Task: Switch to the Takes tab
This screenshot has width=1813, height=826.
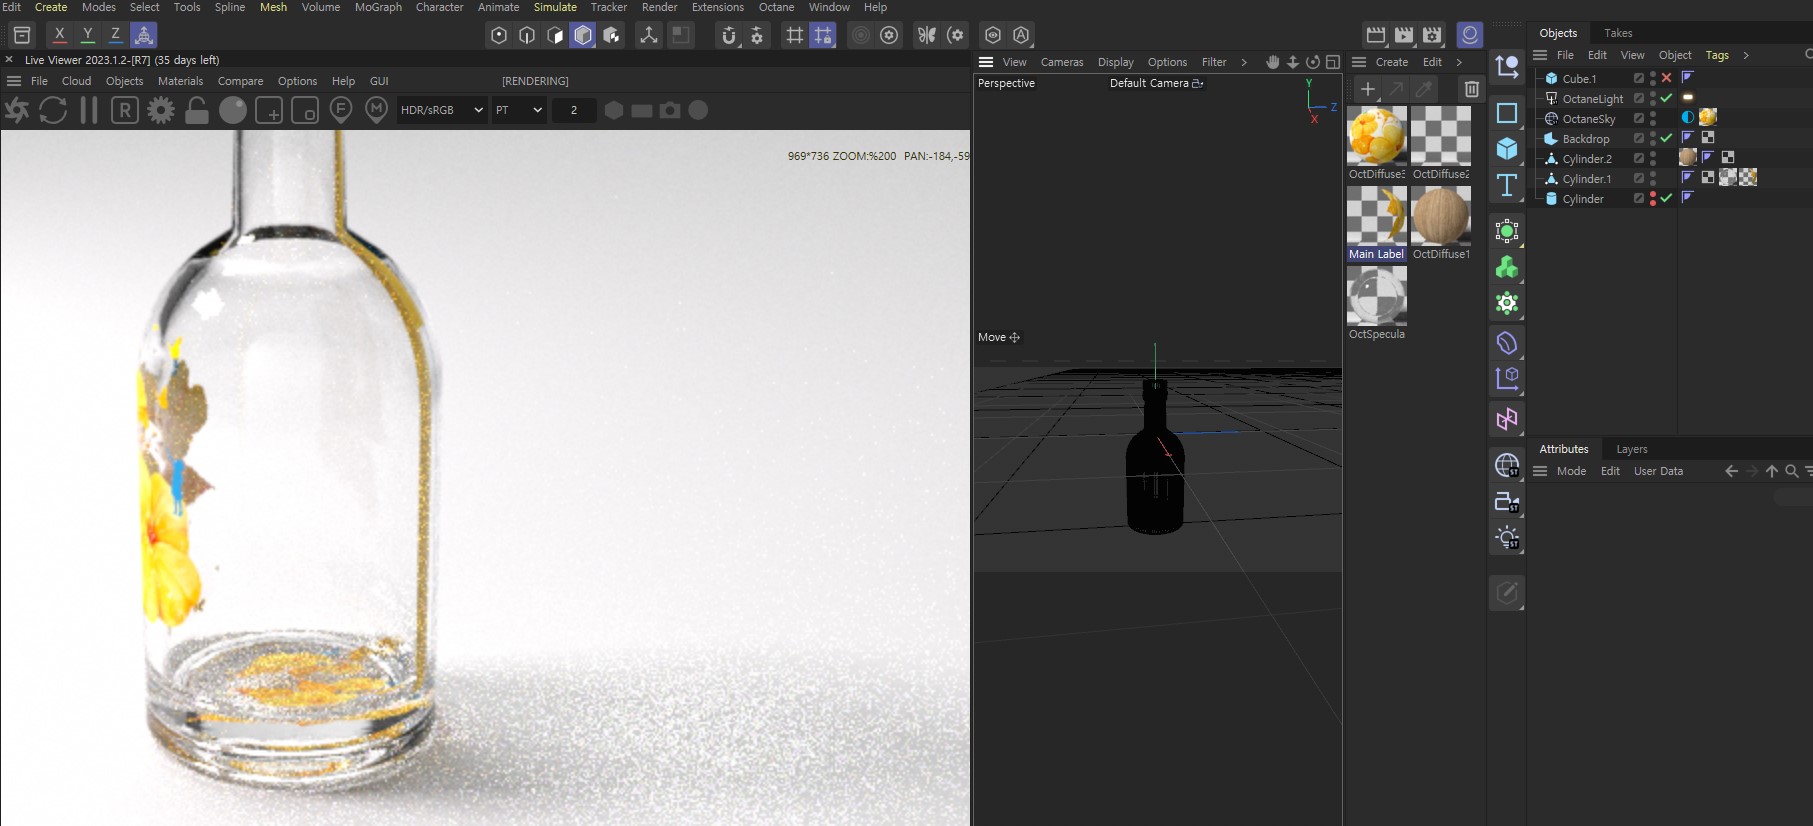Action: coord(1618,33)
